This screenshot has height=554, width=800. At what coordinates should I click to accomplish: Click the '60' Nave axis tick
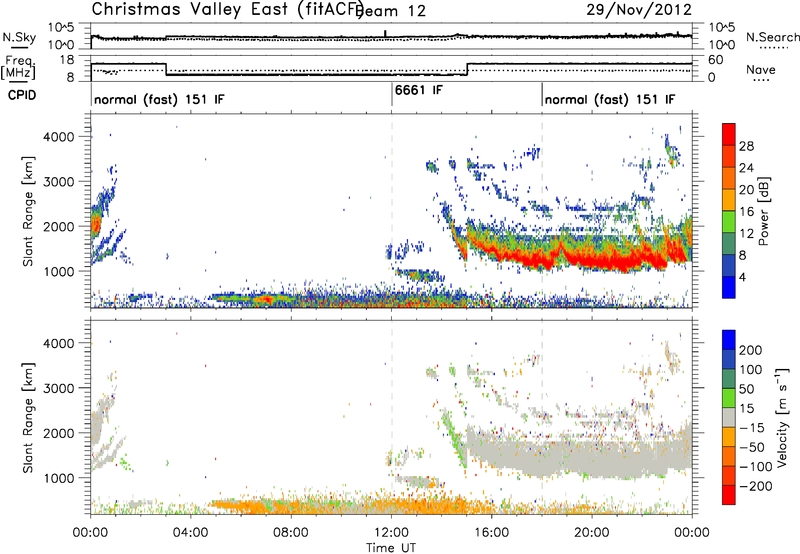[715, 60]
